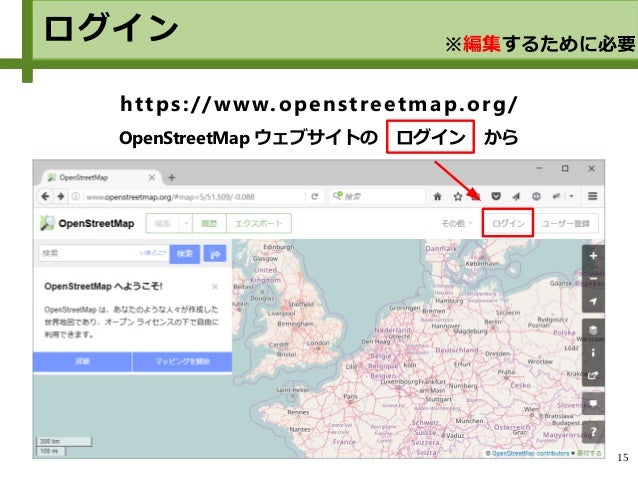The width and height of the screenshot is (638, 479).
Task: Open the hamburger menu in the browser
Action: (x=592, y=196)
